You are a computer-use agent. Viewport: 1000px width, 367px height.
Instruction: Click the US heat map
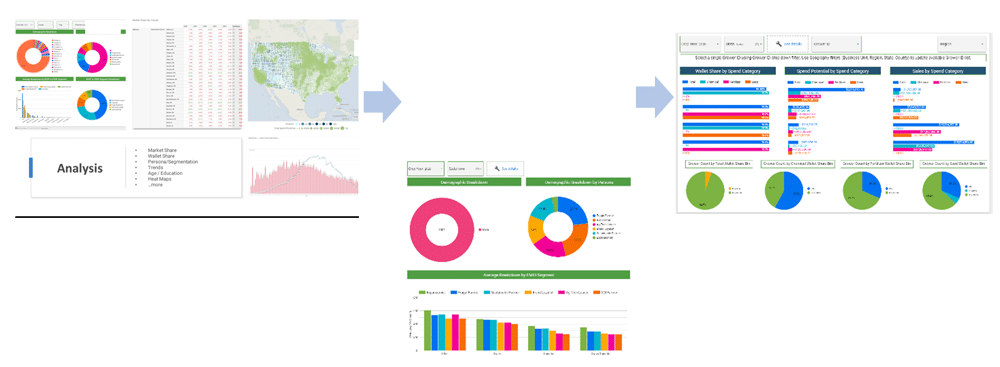[x=303, y=72]
